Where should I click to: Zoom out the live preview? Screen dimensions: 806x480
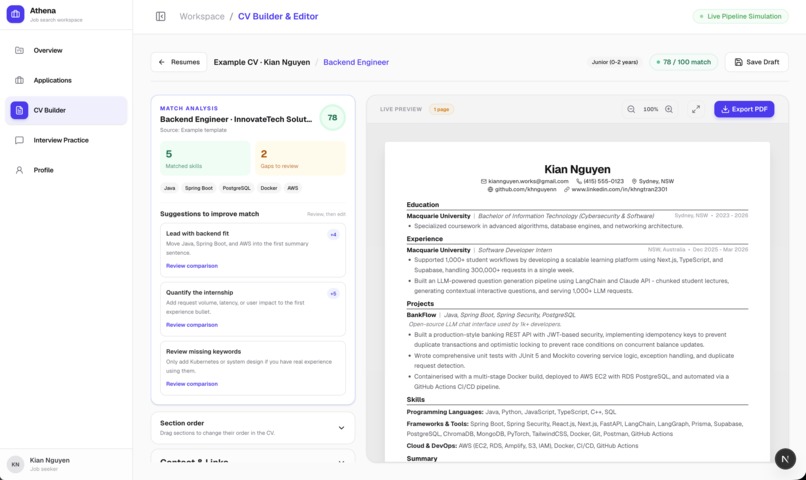tap(631, 109)
